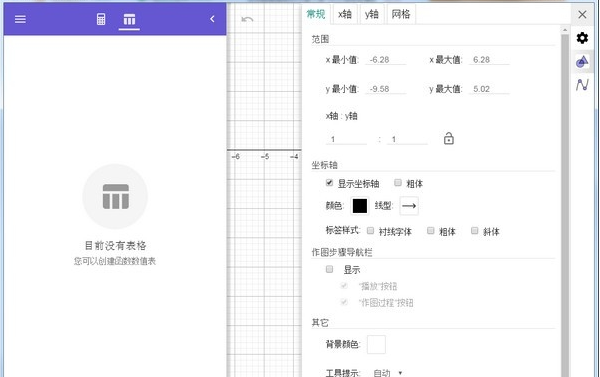600x377 pixels.
Task: Check the 显示 navigation bar checkbox
Action: click(329, 269)
